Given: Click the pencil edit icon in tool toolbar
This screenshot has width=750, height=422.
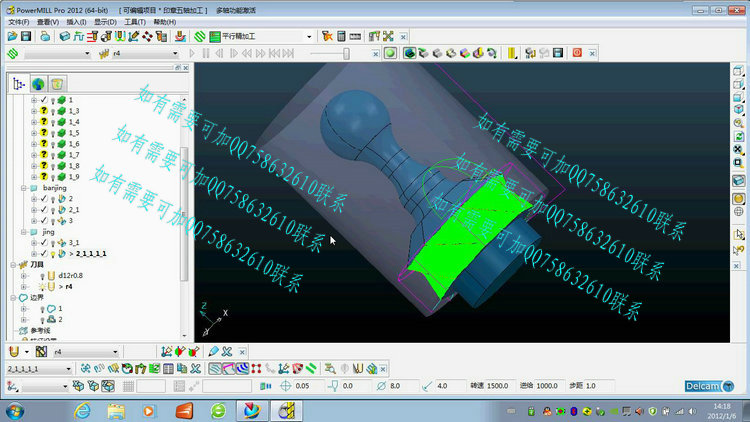Looking at the screenshot, I should pyautogui.click(x=213, y=352).
